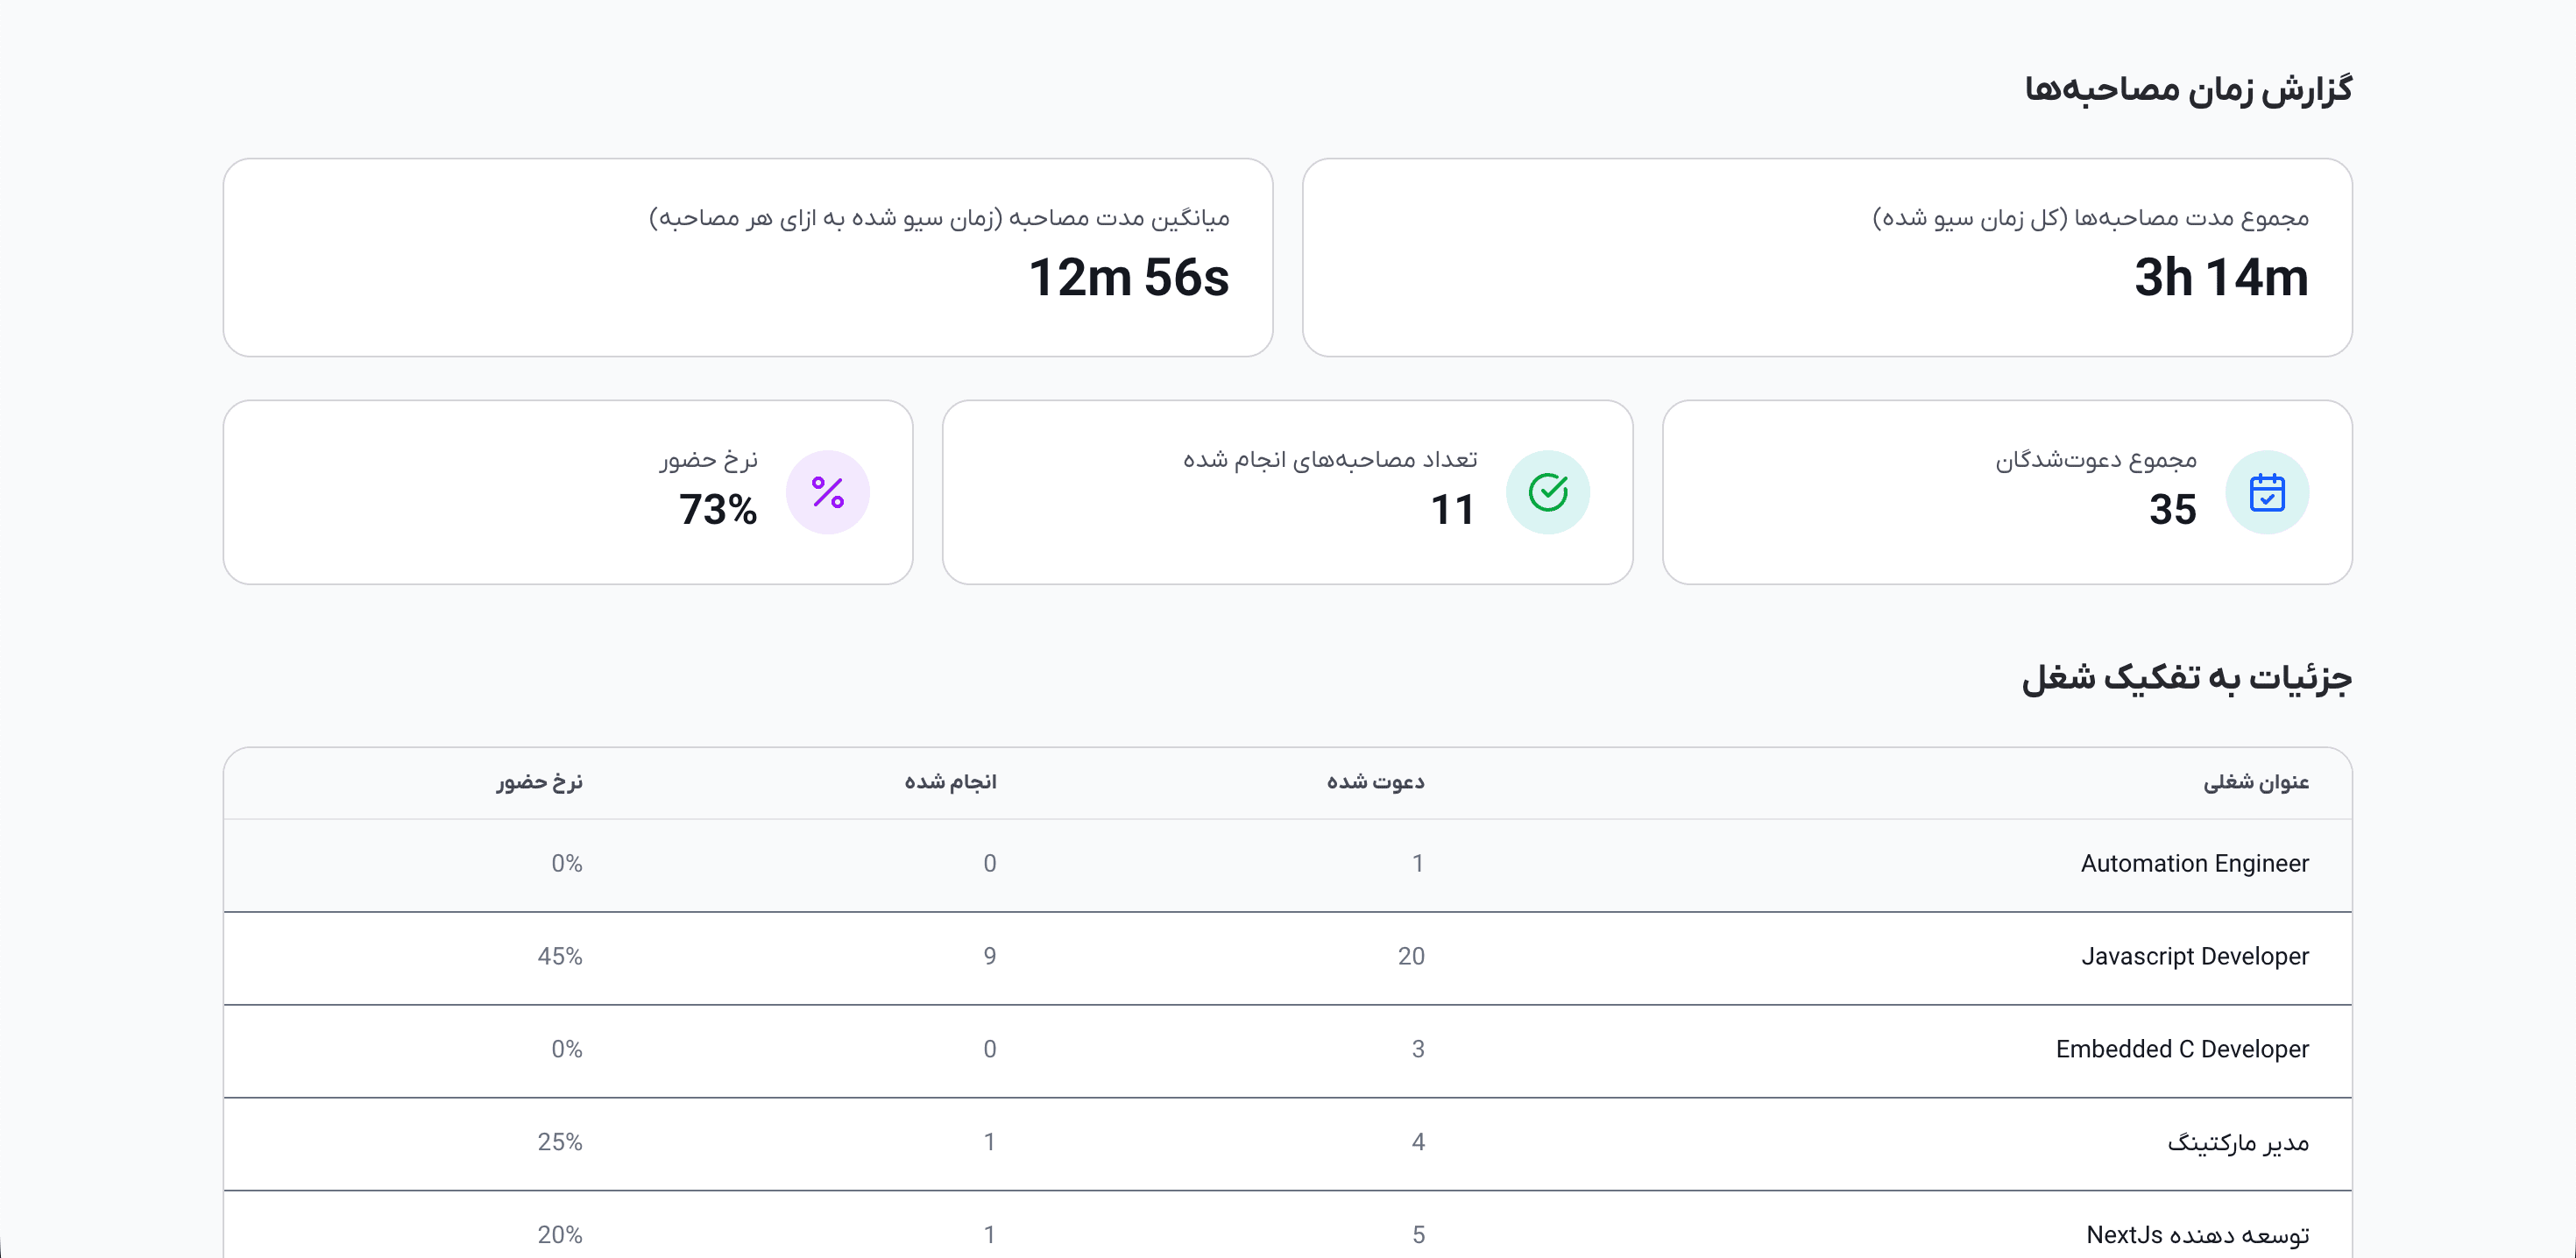The width and height of the screenshot is (2576, 1258).
Task: Click the عنوان شغلی column header
Action: [2255, 782]
